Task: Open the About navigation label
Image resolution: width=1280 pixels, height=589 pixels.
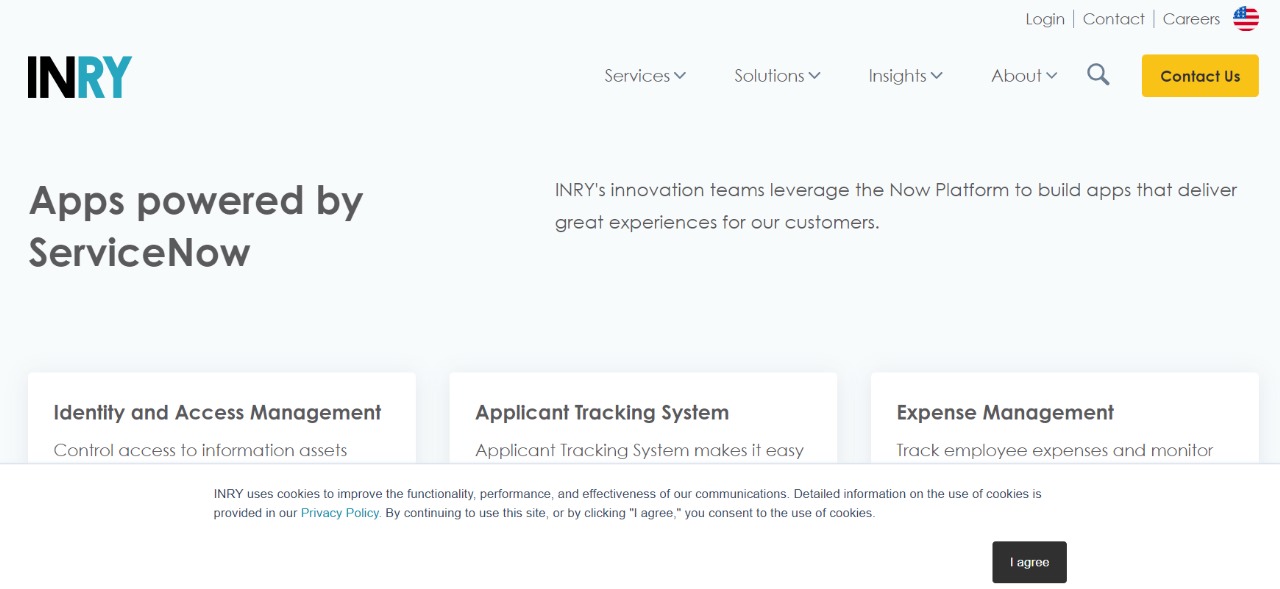Action: point(1016,76)
